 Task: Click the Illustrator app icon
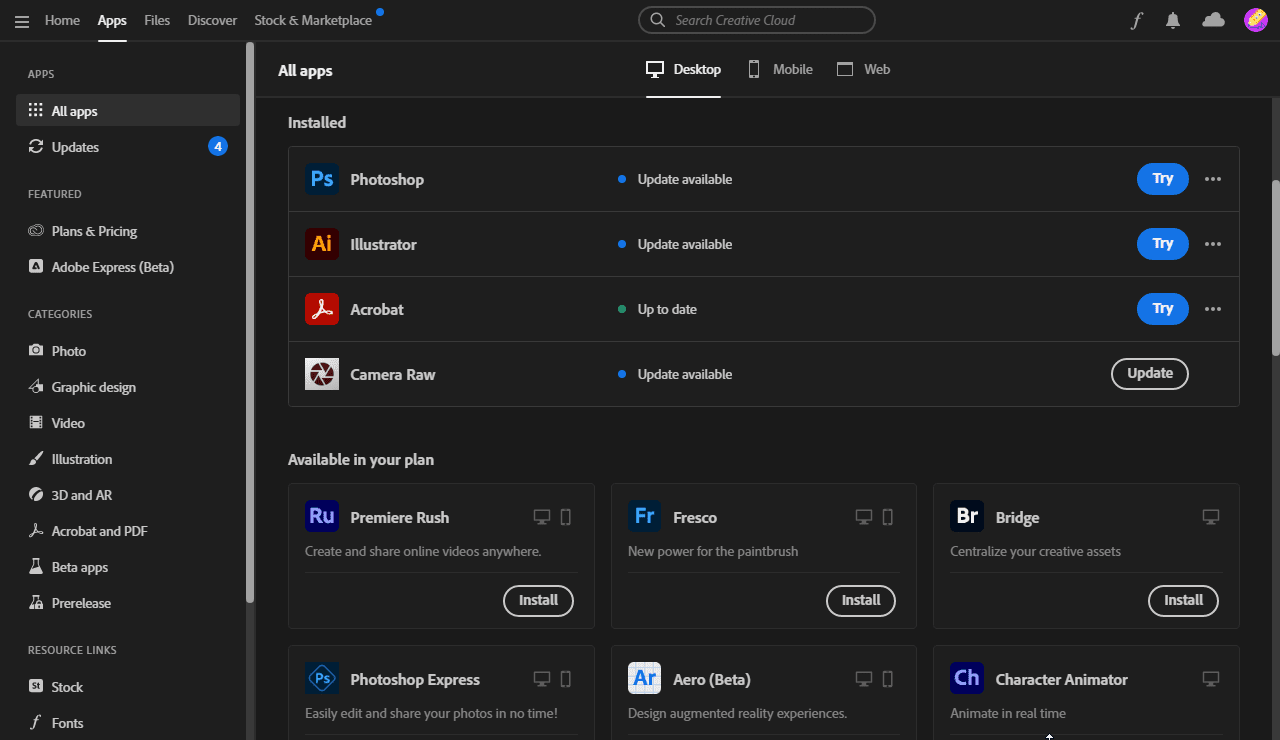322,244
